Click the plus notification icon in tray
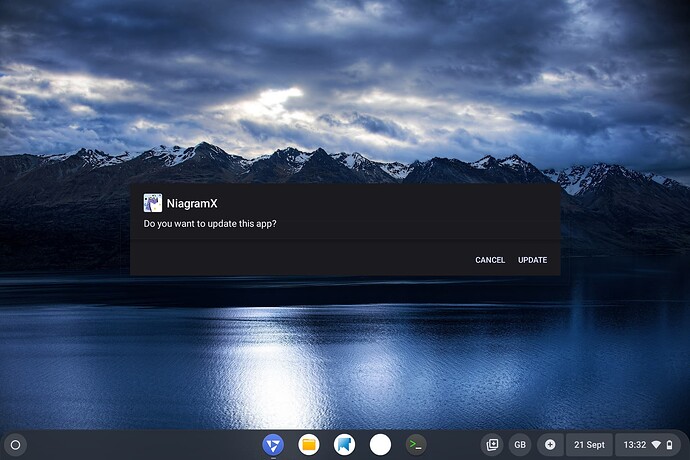Image resolution: width=690 pixels, height=460 pixels. [x=550, y=445]
